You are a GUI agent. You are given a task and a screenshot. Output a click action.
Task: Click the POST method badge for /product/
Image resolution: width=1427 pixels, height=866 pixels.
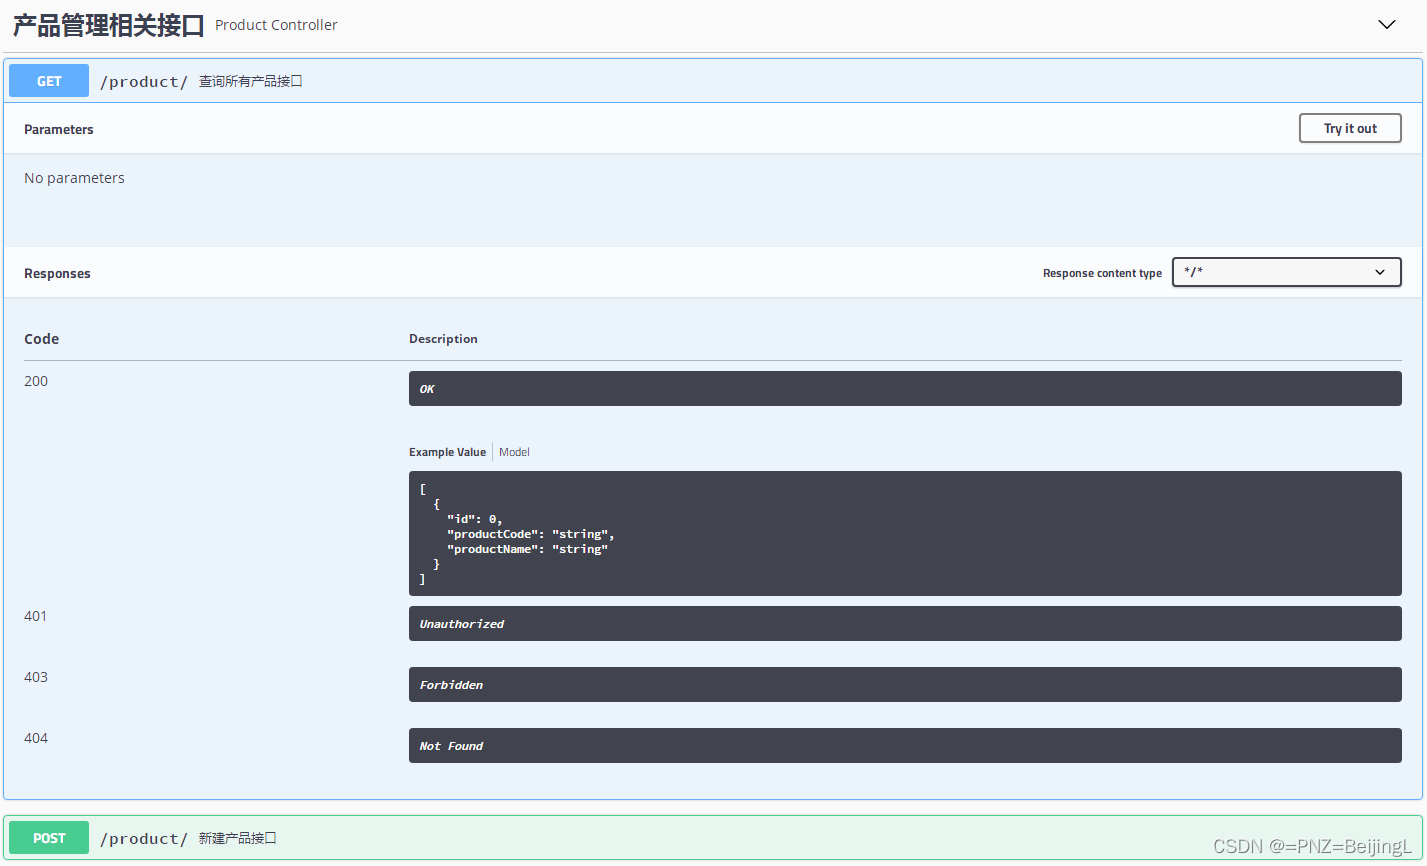[49, 838]
